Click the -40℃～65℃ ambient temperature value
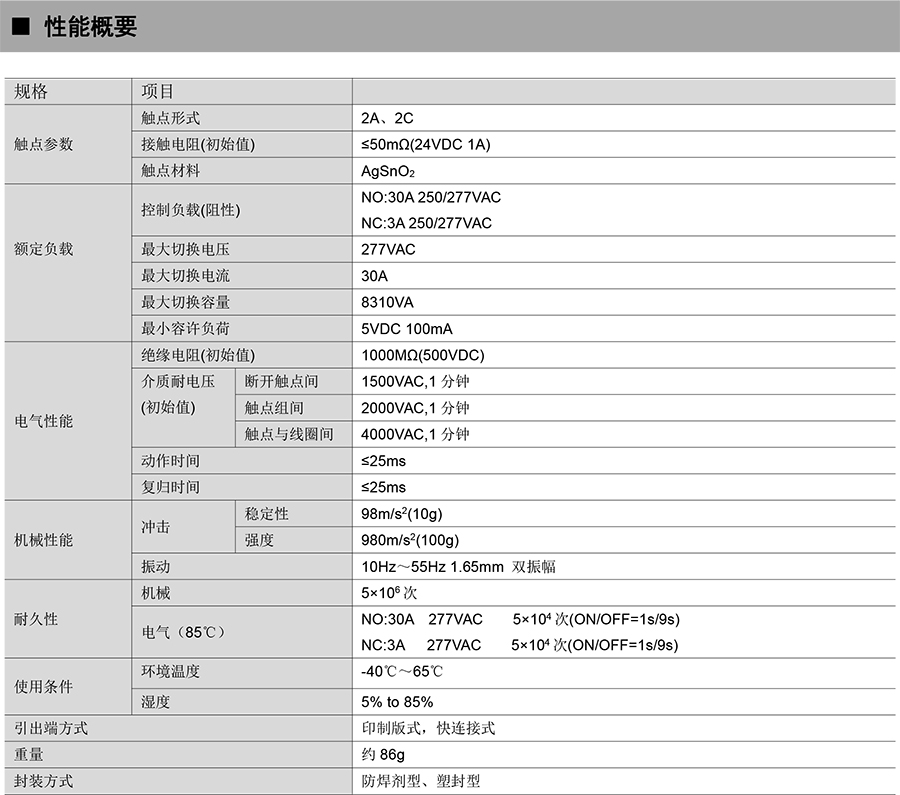 click(x=402, y=671)
